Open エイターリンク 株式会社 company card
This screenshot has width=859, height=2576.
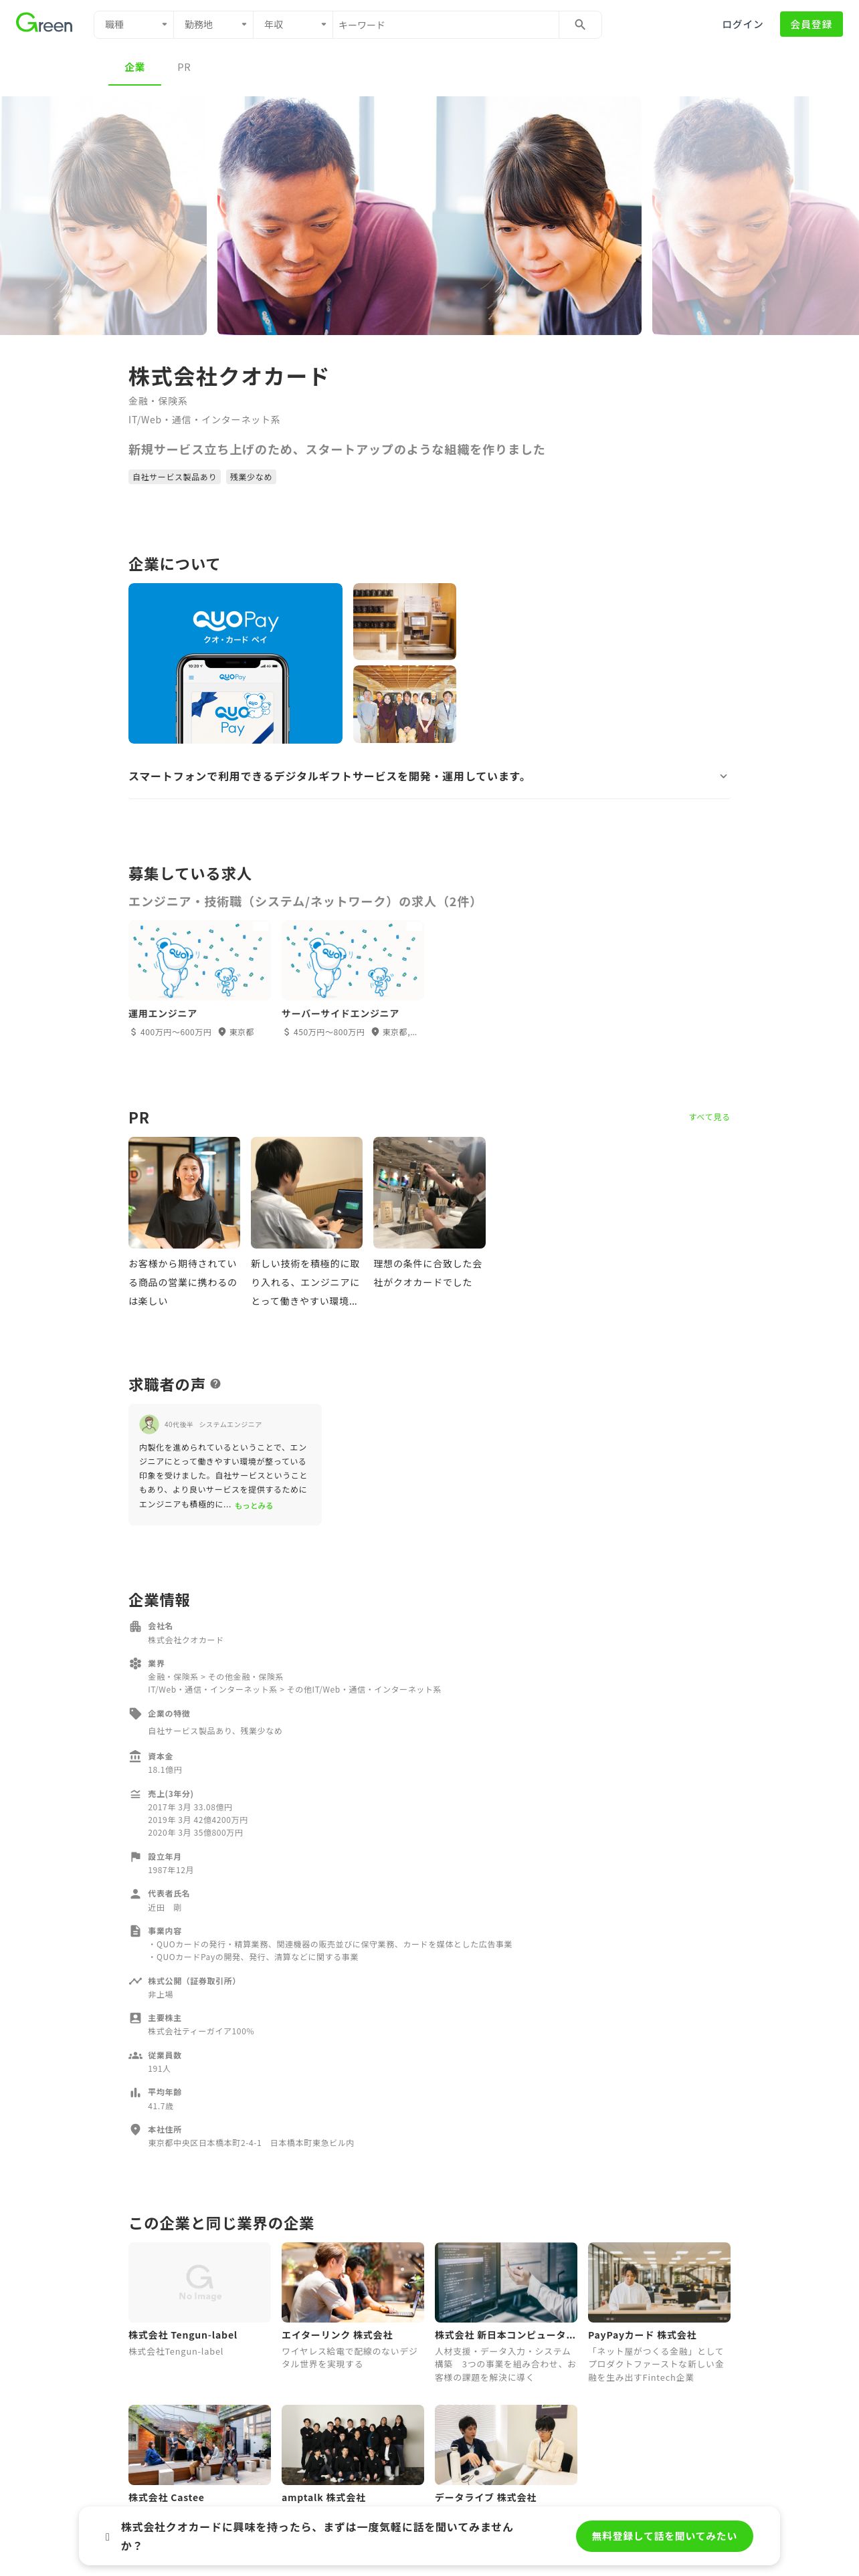352,2306
